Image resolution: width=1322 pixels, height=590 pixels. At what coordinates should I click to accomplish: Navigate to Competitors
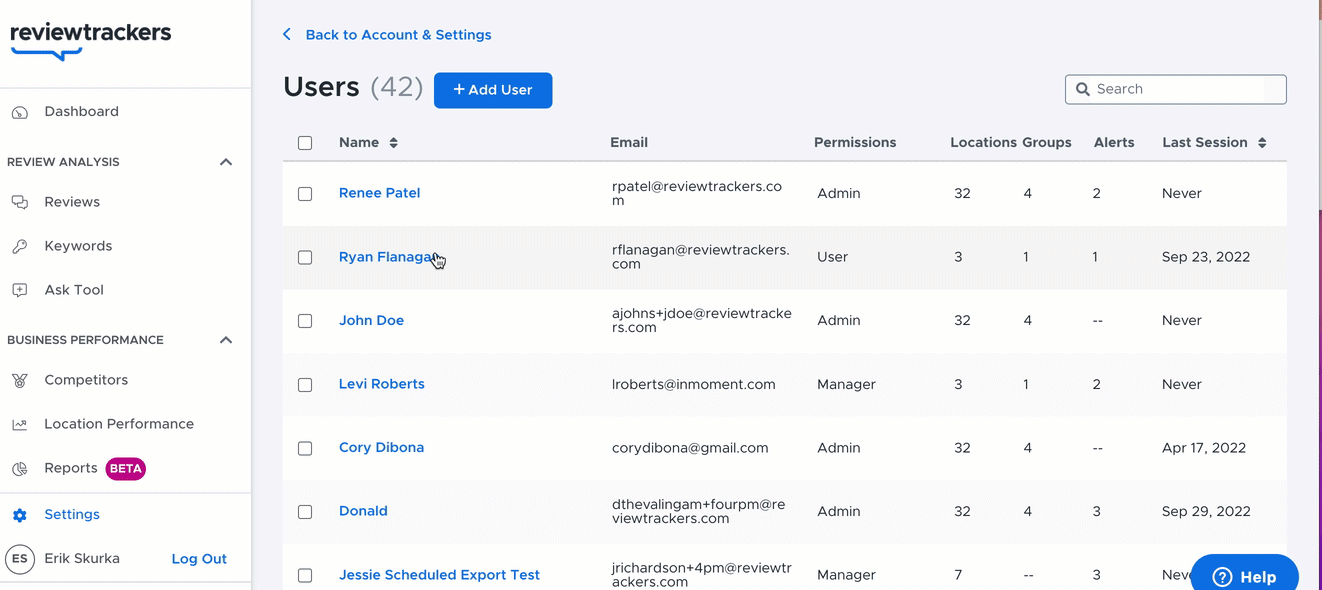coord(86,380)
